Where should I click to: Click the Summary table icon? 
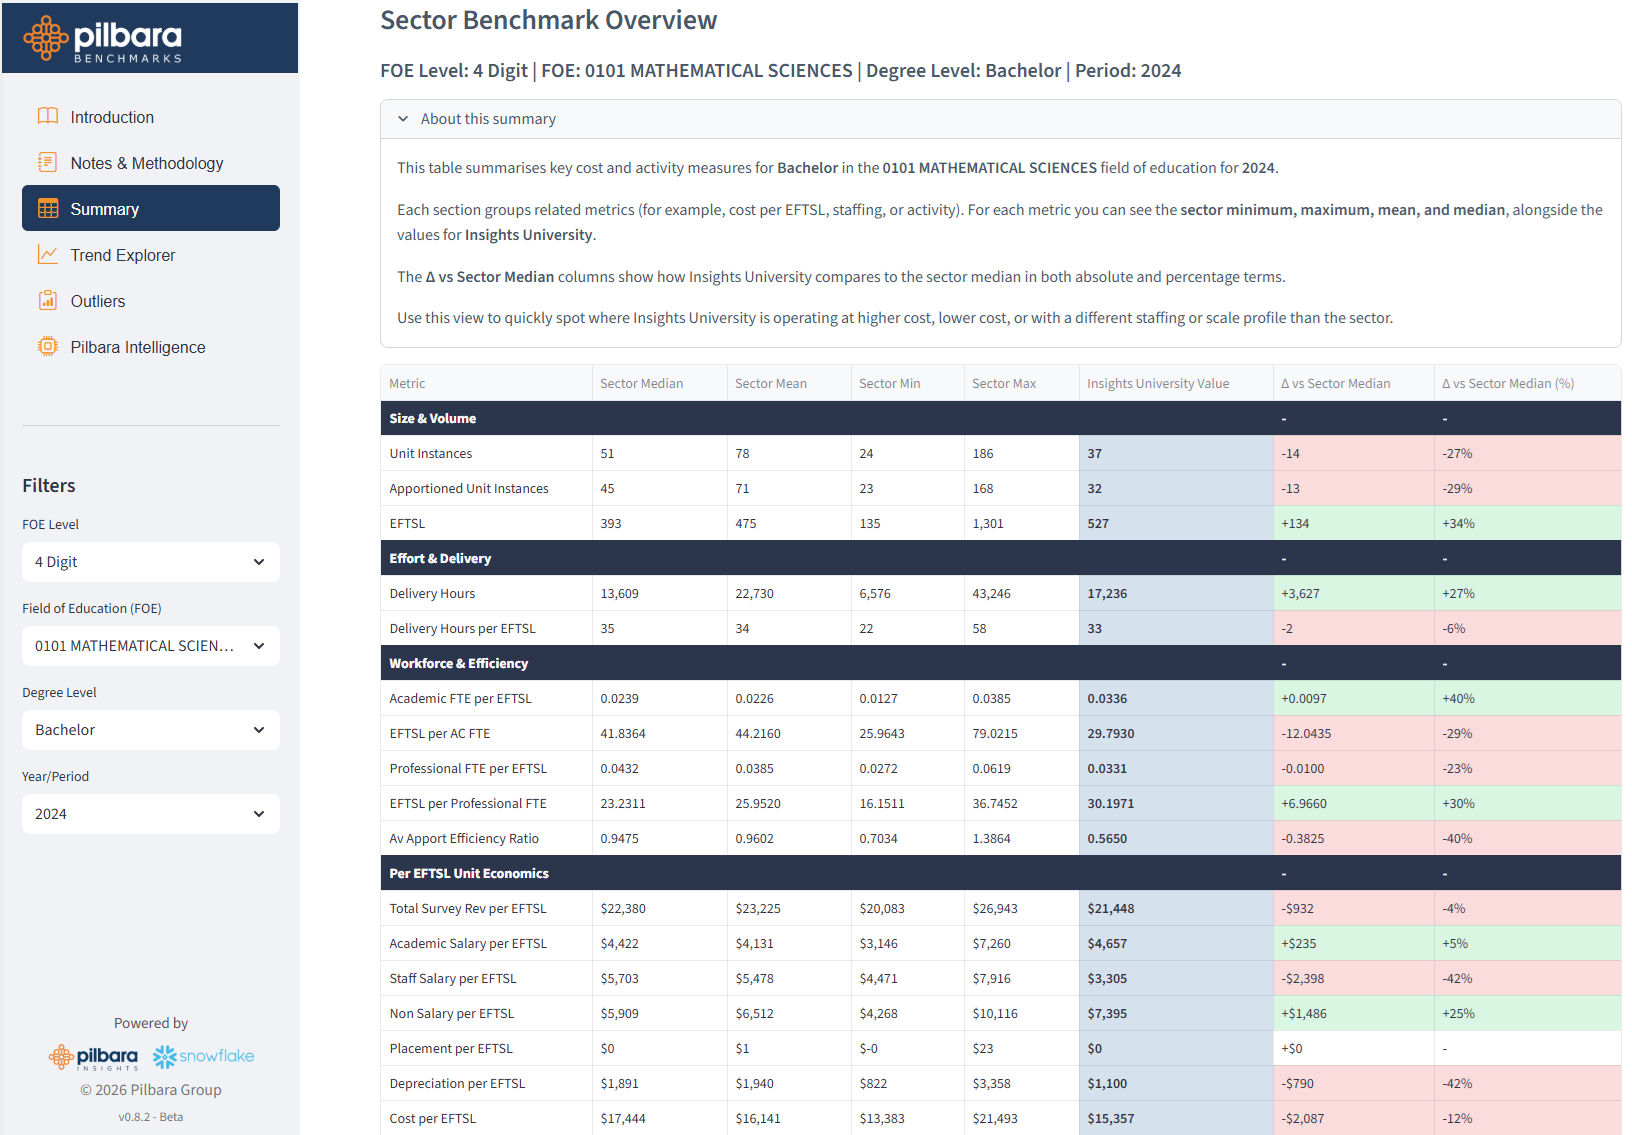pyautogui.click(x=47, y=208)
